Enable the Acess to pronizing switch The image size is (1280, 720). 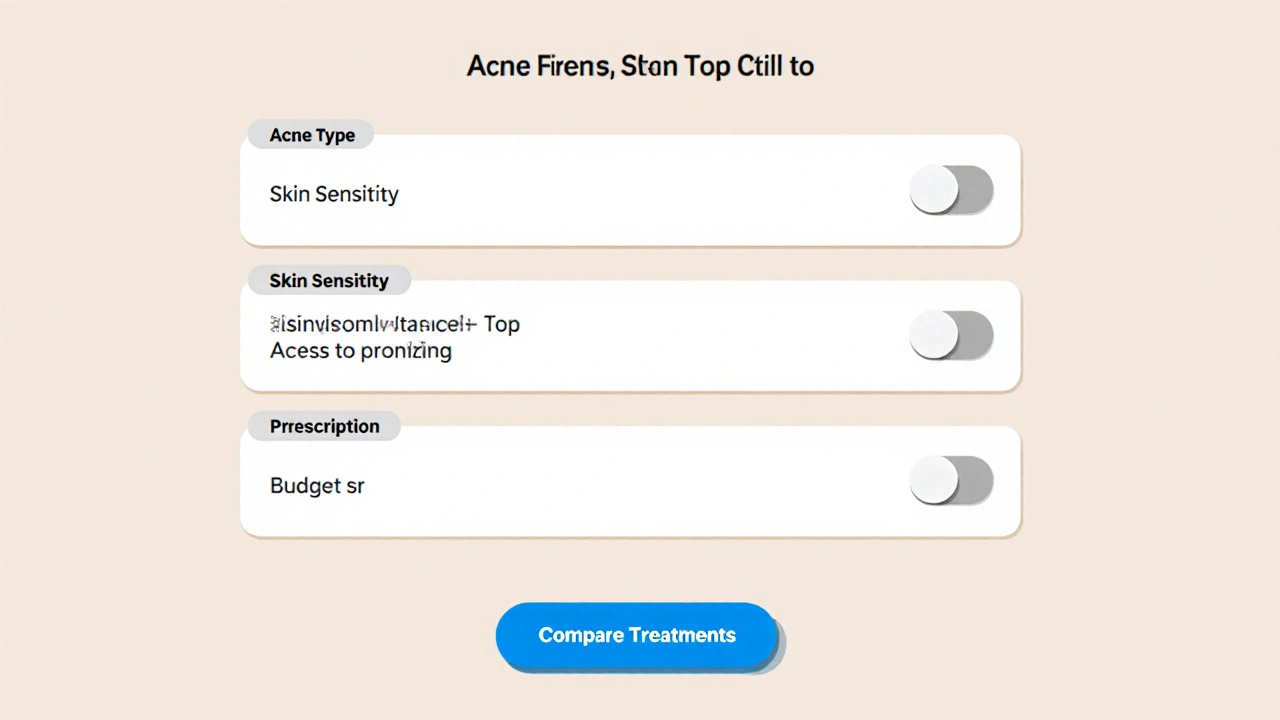pos(951,335)
